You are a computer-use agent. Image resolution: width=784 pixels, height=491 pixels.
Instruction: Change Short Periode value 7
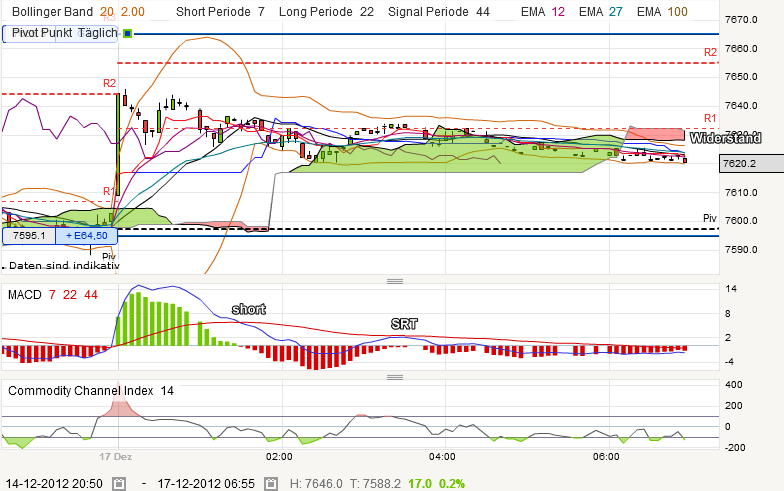click(x=261, y=12)
